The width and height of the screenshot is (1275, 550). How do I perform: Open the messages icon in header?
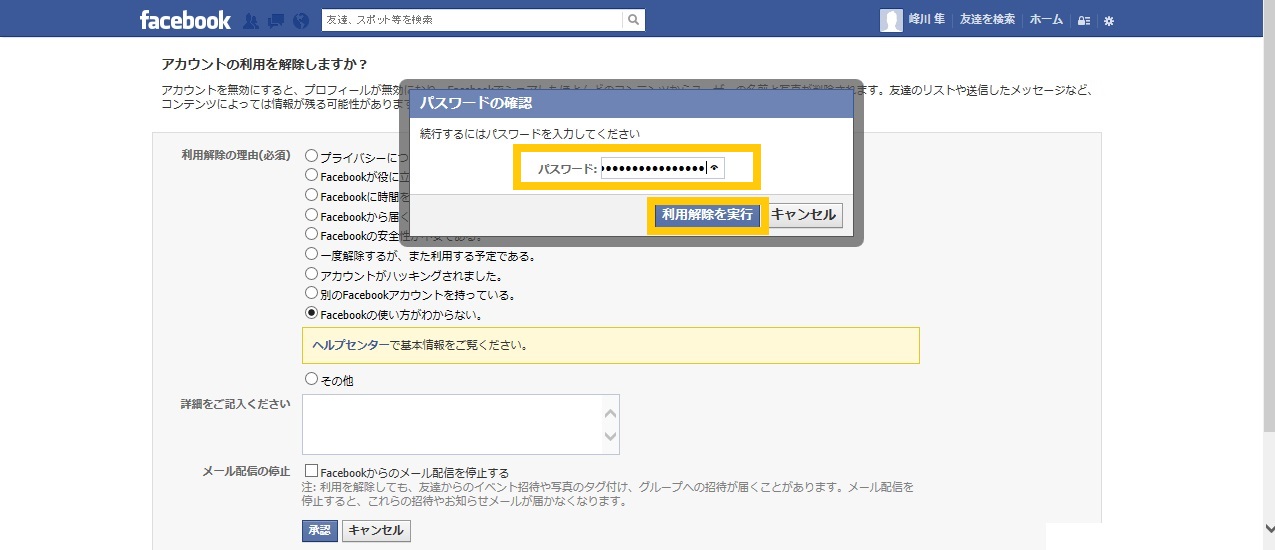[276, 20]
